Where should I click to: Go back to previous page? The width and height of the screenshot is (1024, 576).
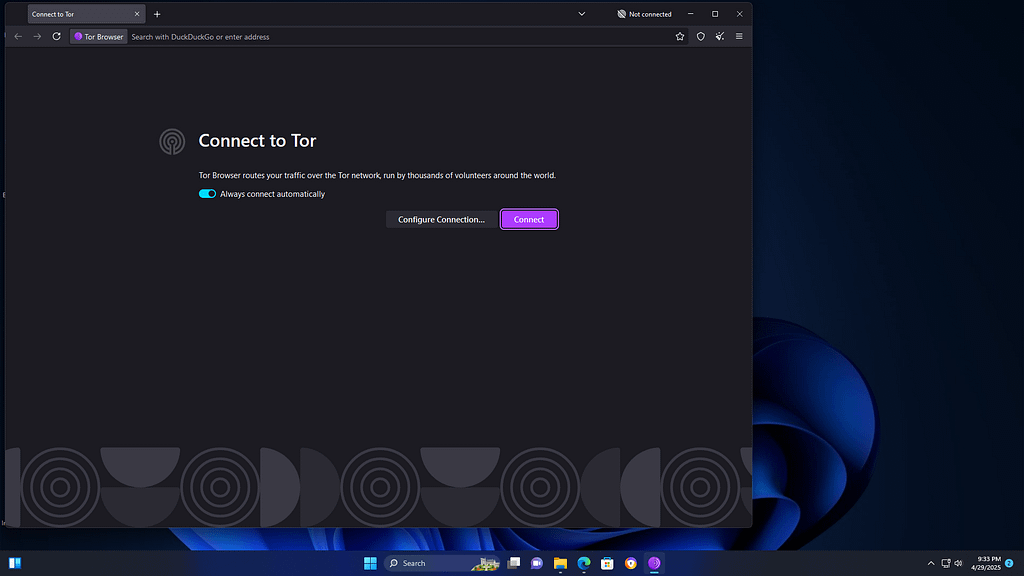18,37
